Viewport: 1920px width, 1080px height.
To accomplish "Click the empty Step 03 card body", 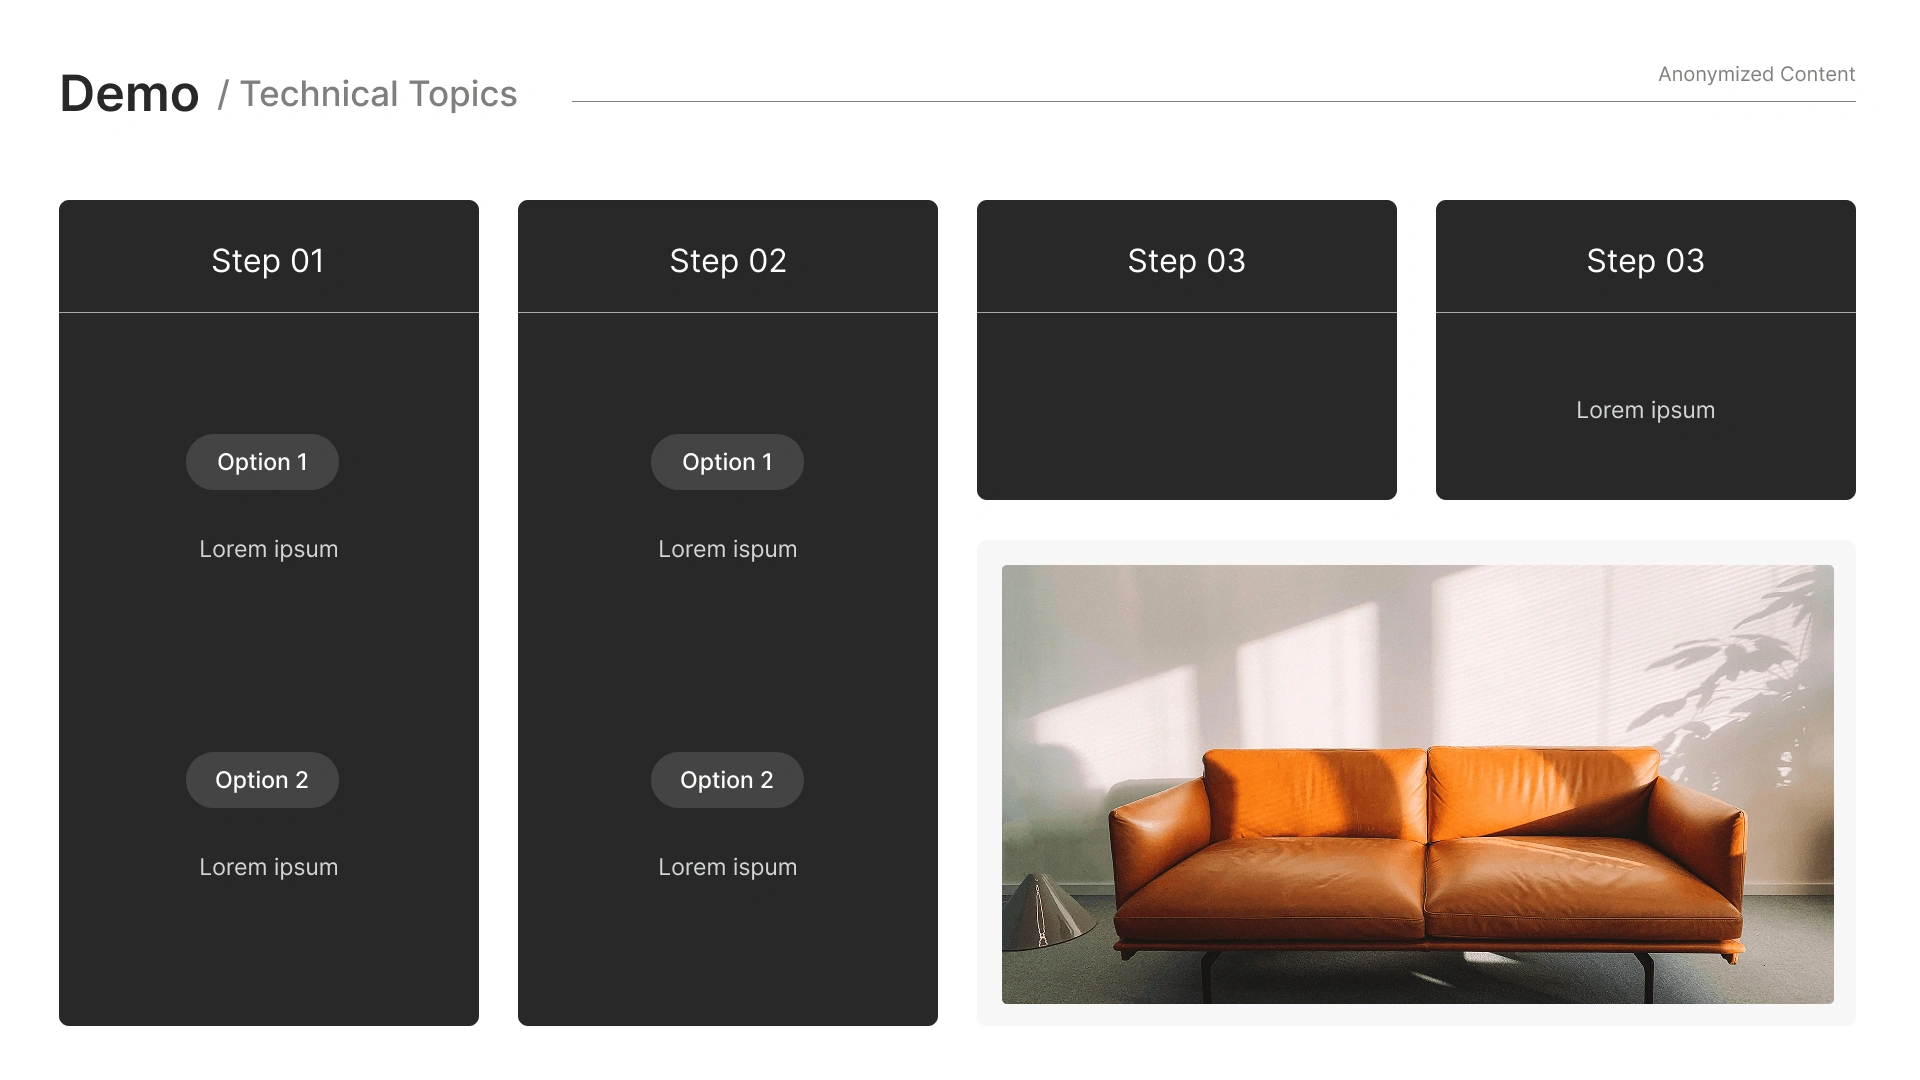I will (1186, 405).
